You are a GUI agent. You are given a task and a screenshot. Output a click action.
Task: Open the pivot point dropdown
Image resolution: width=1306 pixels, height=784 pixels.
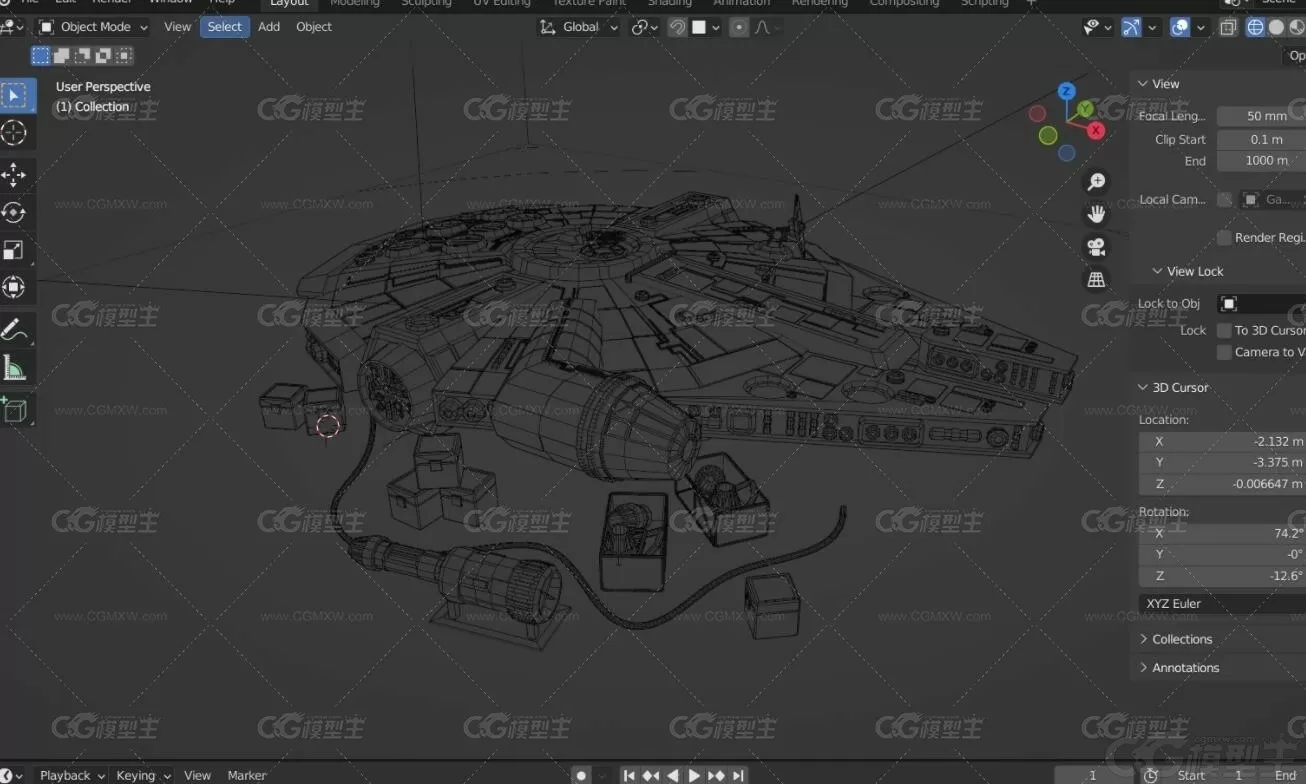pos(644,28)
